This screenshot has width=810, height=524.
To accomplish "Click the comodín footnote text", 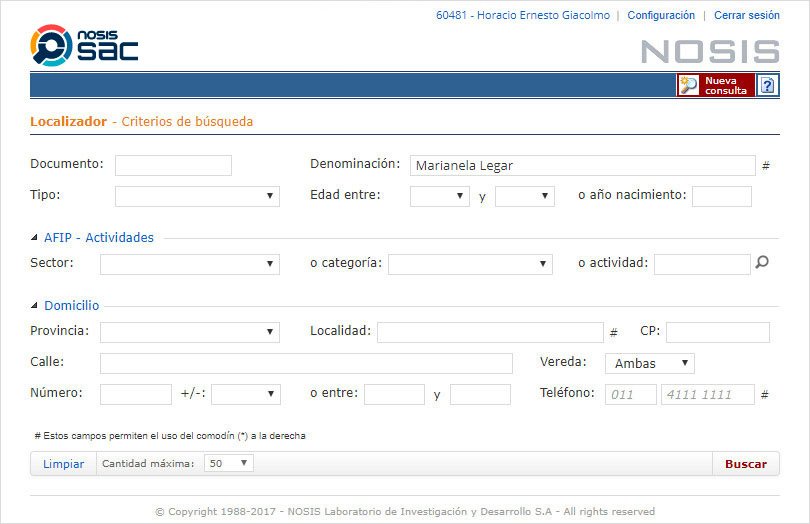I will click(170, 436).
